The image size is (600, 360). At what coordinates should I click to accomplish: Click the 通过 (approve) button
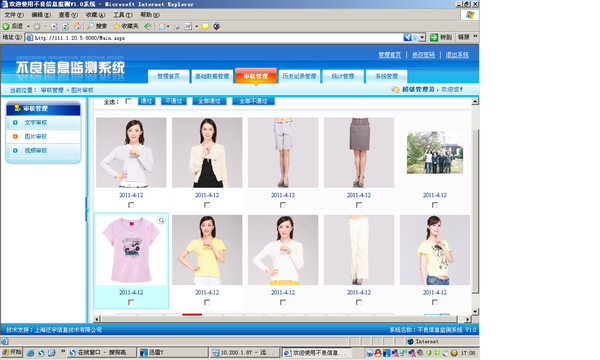(147, 101)
